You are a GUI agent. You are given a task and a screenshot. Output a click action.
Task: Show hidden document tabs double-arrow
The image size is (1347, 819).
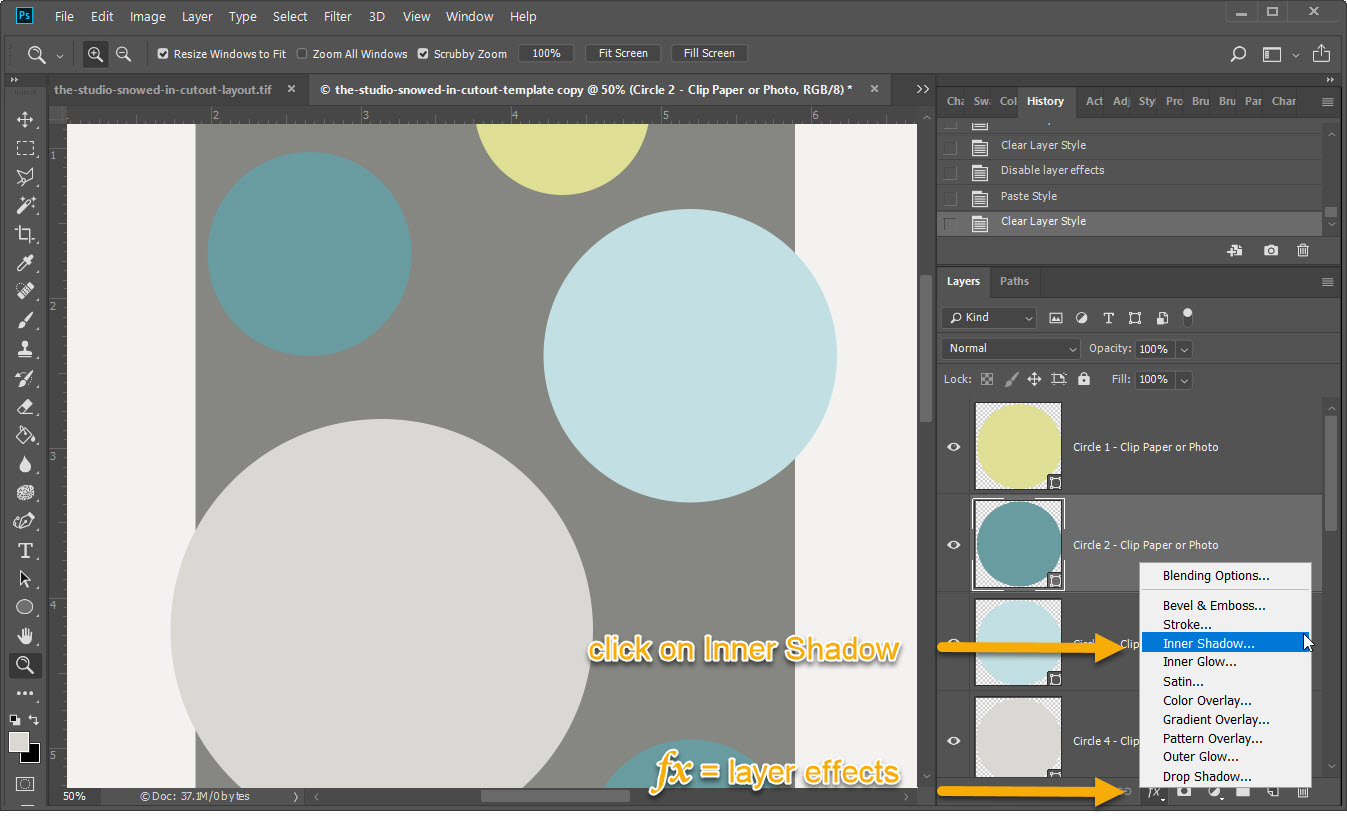pos(923,89)
